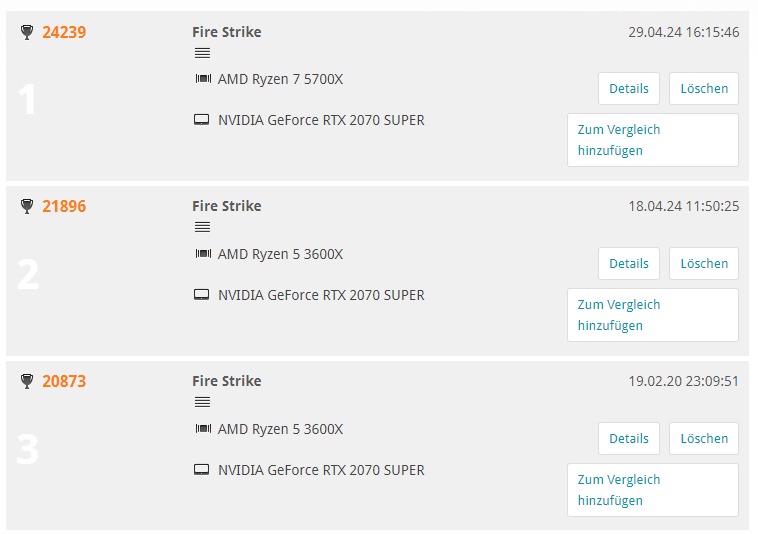Open Details for the 24239 result

pyautogui.click(x=628, y=88)
